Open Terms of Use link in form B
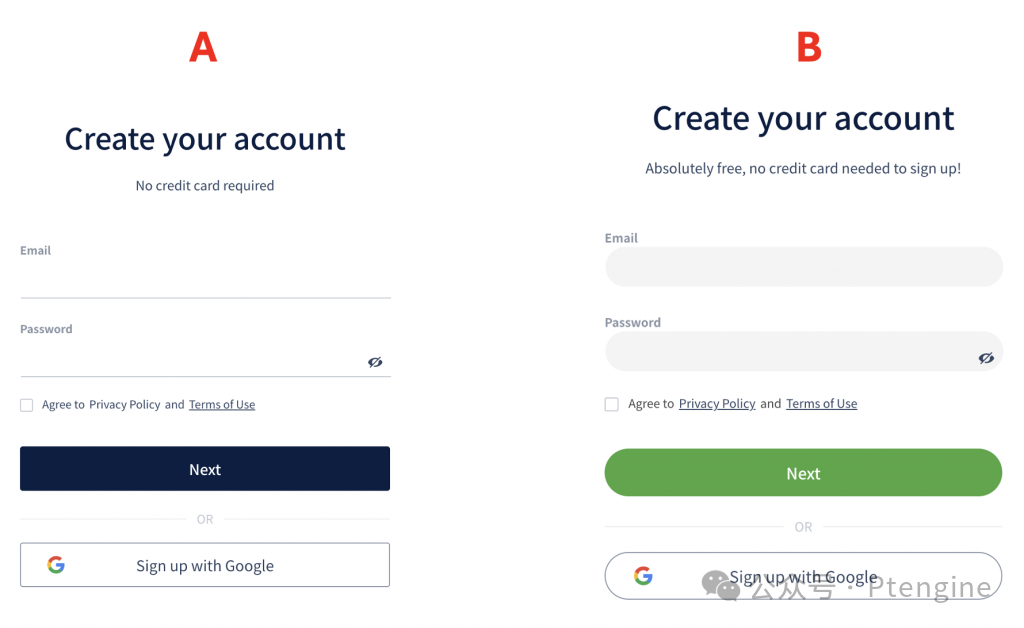Screen dimensions: 1024x628 (x=821, y=404)
